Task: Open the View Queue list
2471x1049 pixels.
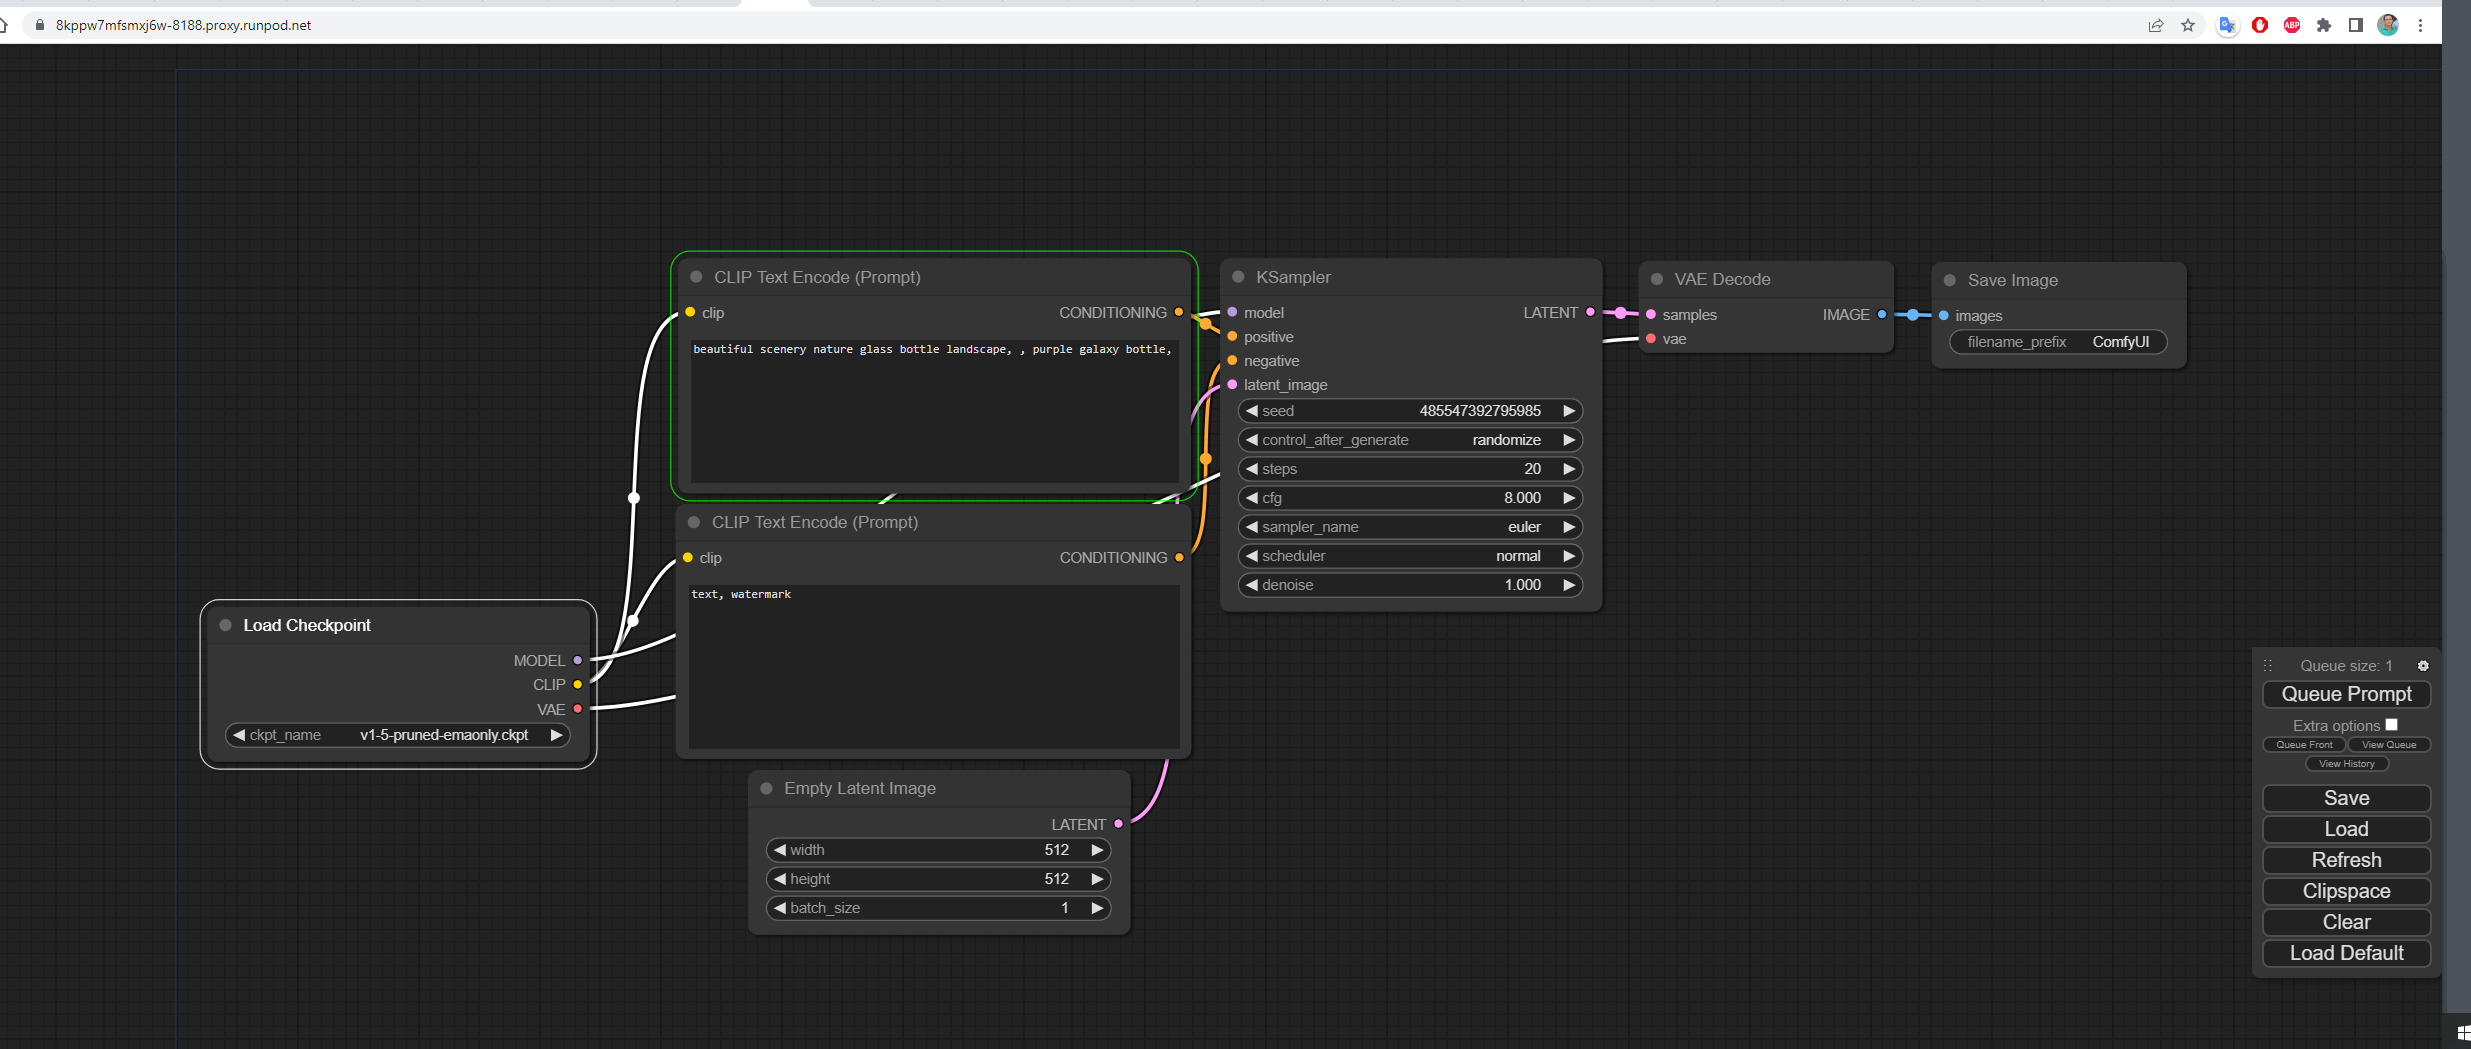Action: point(2389,745)
